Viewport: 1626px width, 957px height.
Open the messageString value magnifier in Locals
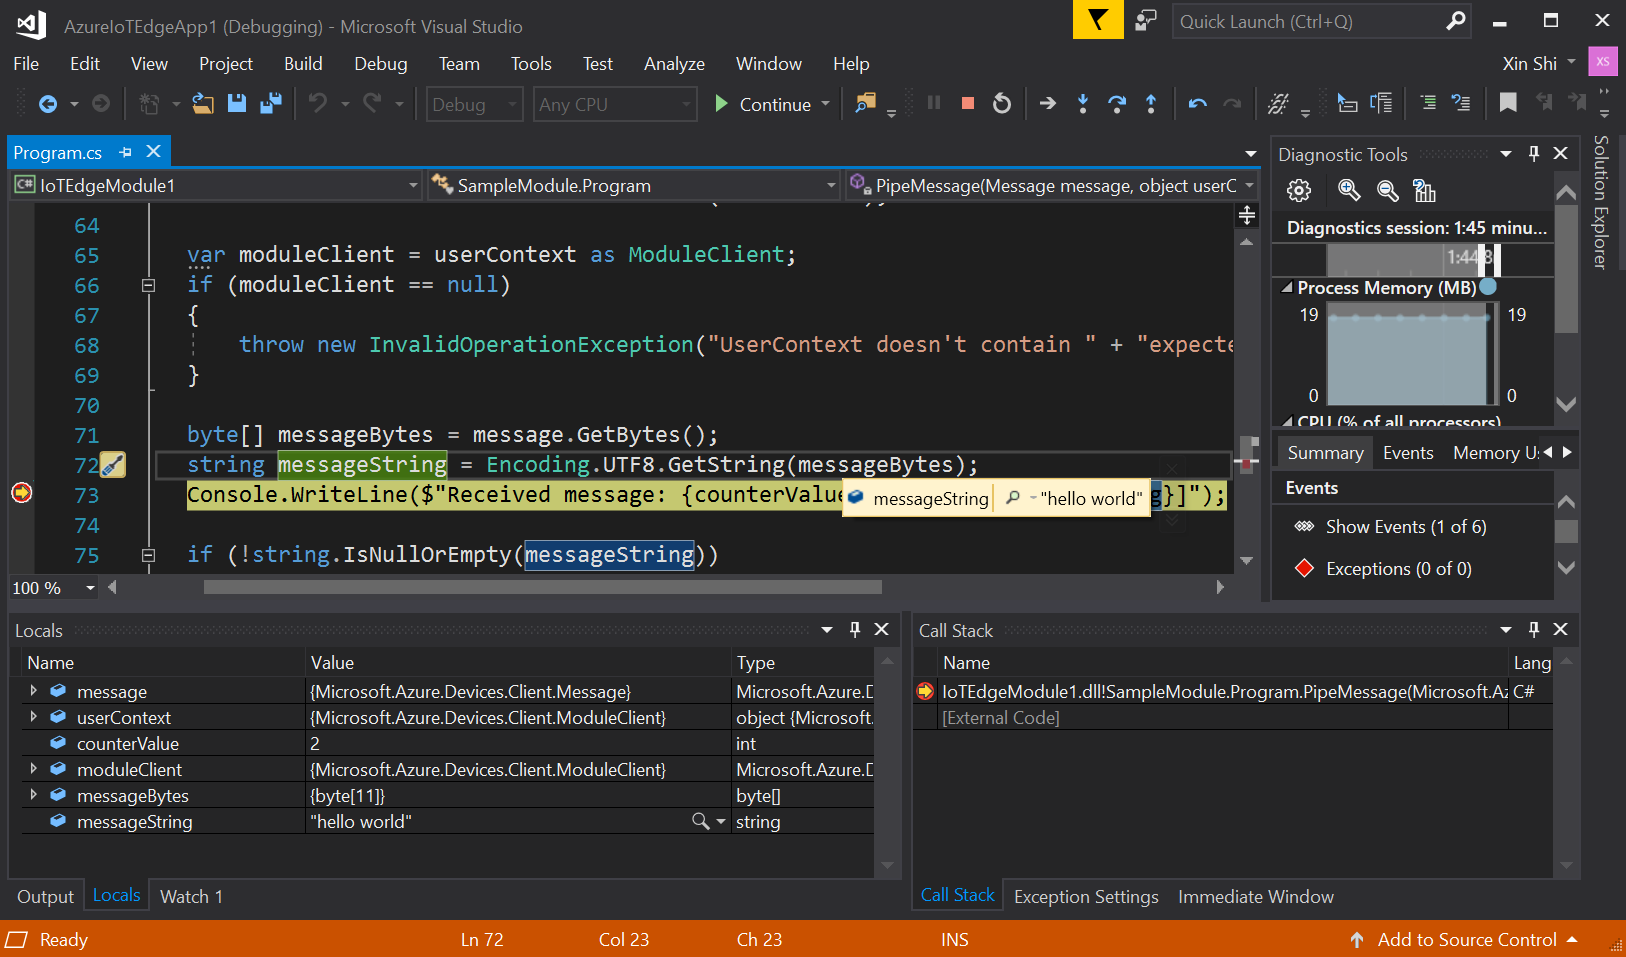pyautogui.click(x=699, y=820)
